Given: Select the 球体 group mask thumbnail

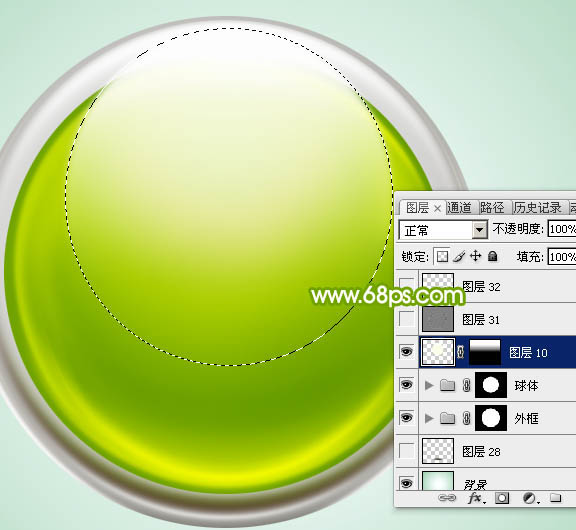Looking at the screenshot, I should [x=491, y=385].
